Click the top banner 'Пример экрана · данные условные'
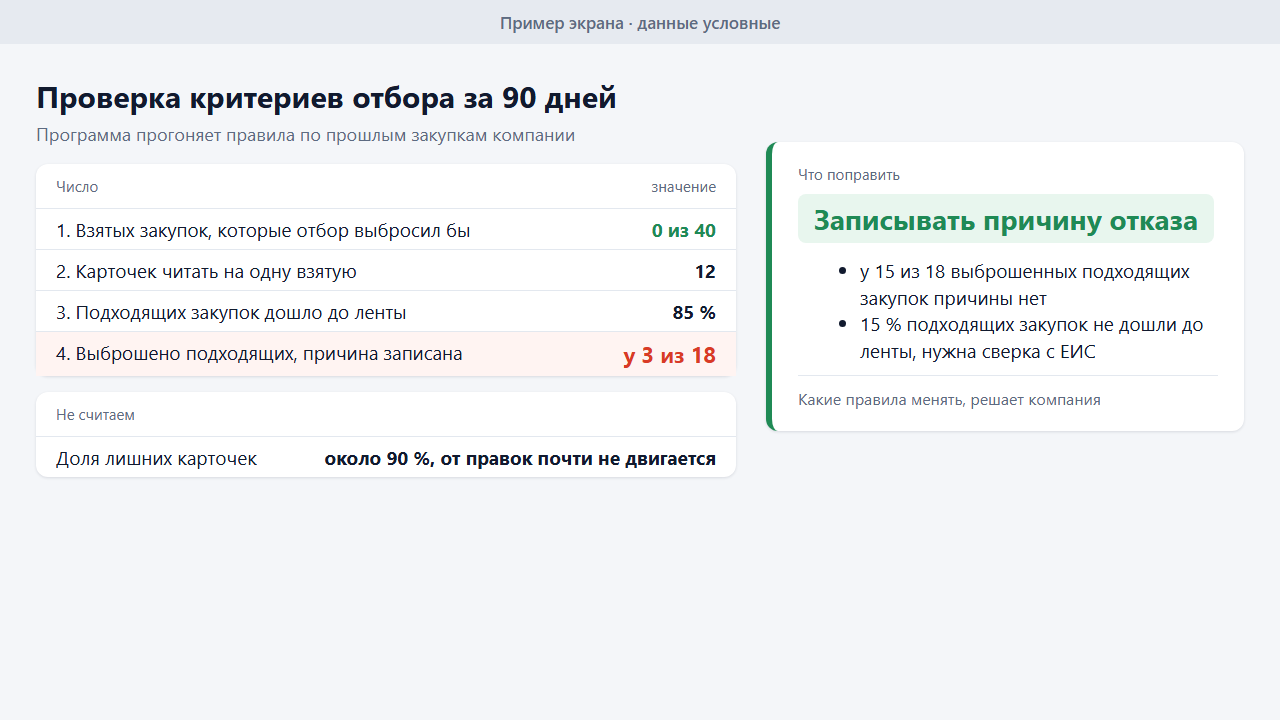This screenshot has width=1280, height=720. (x=640, y=22)
